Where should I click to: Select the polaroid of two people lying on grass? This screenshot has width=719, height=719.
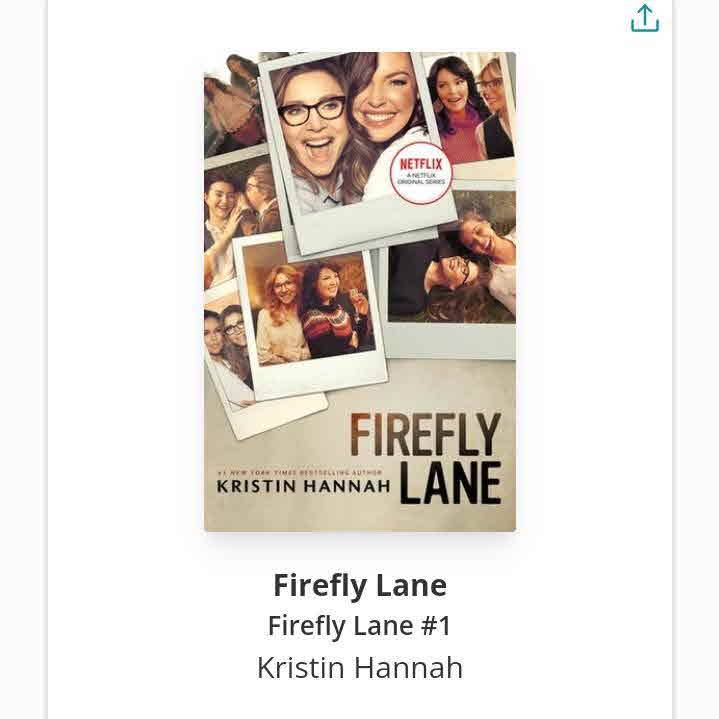451,271
